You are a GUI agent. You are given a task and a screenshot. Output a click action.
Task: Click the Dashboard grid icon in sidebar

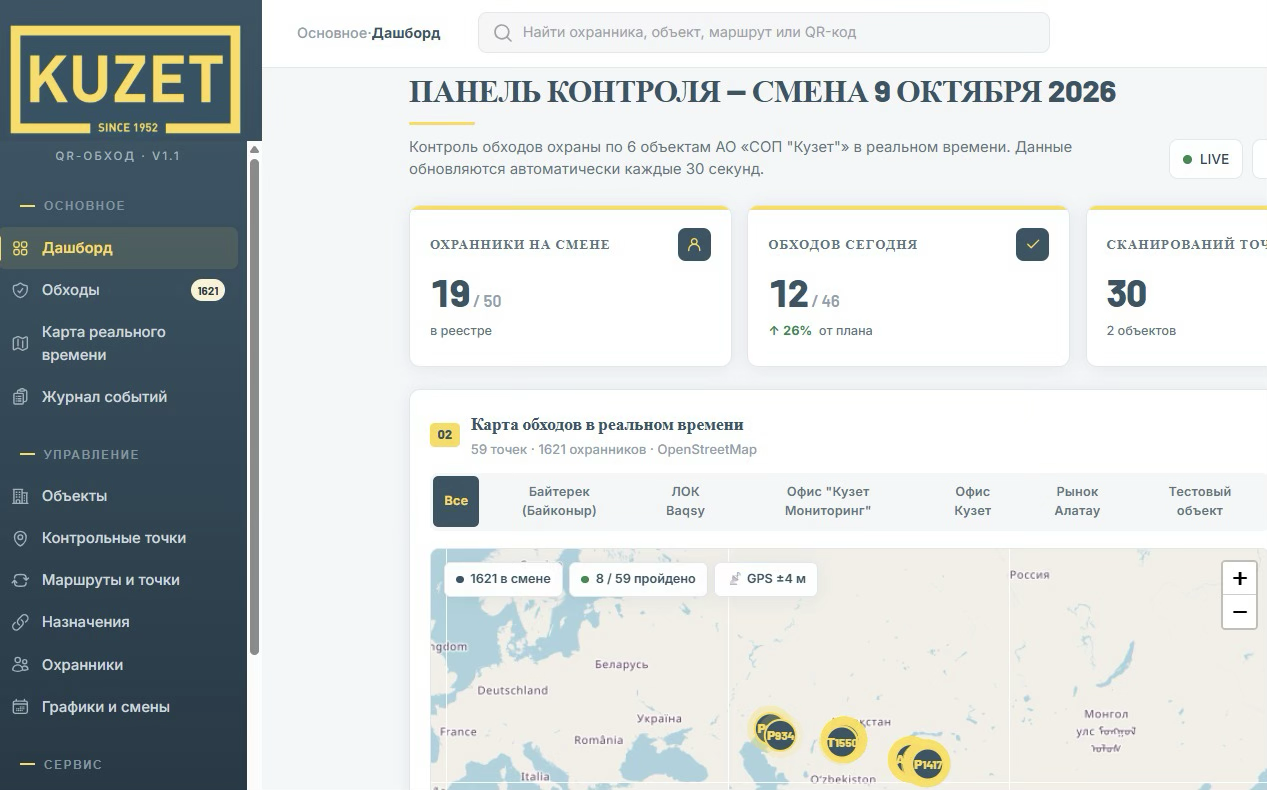(x=20, y=248)
